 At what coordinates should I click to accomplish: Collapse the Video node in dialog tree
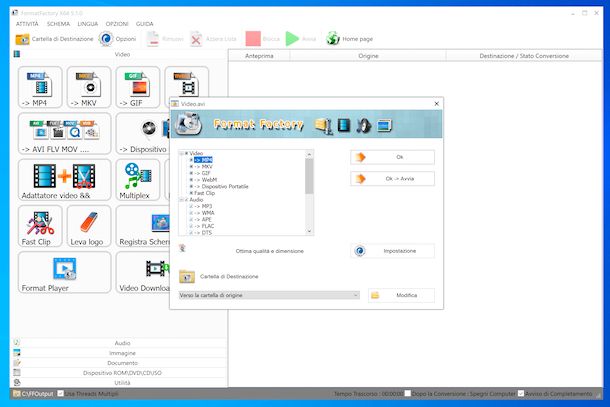point(181,153)
